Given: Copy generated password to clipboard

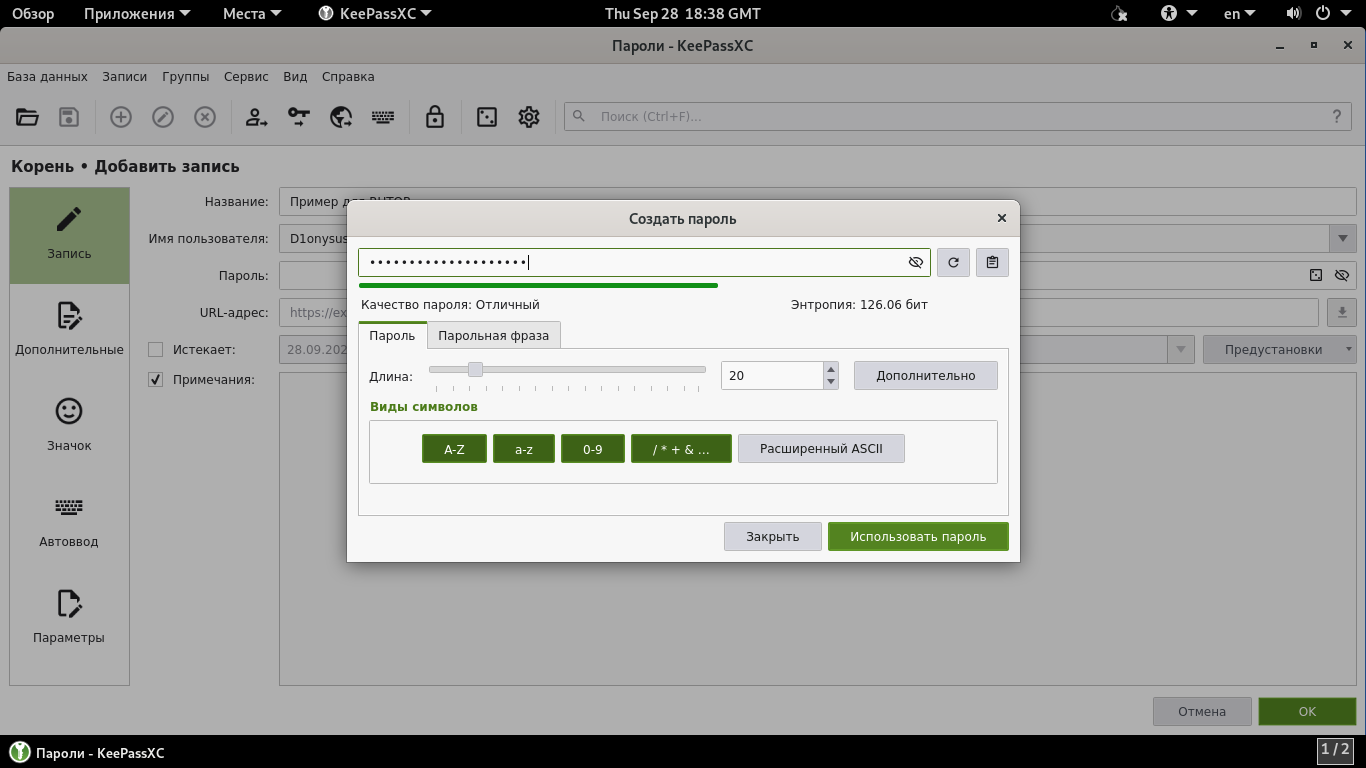Looking at the screenshot, I should pyautogui.click(x=992, y=262).
